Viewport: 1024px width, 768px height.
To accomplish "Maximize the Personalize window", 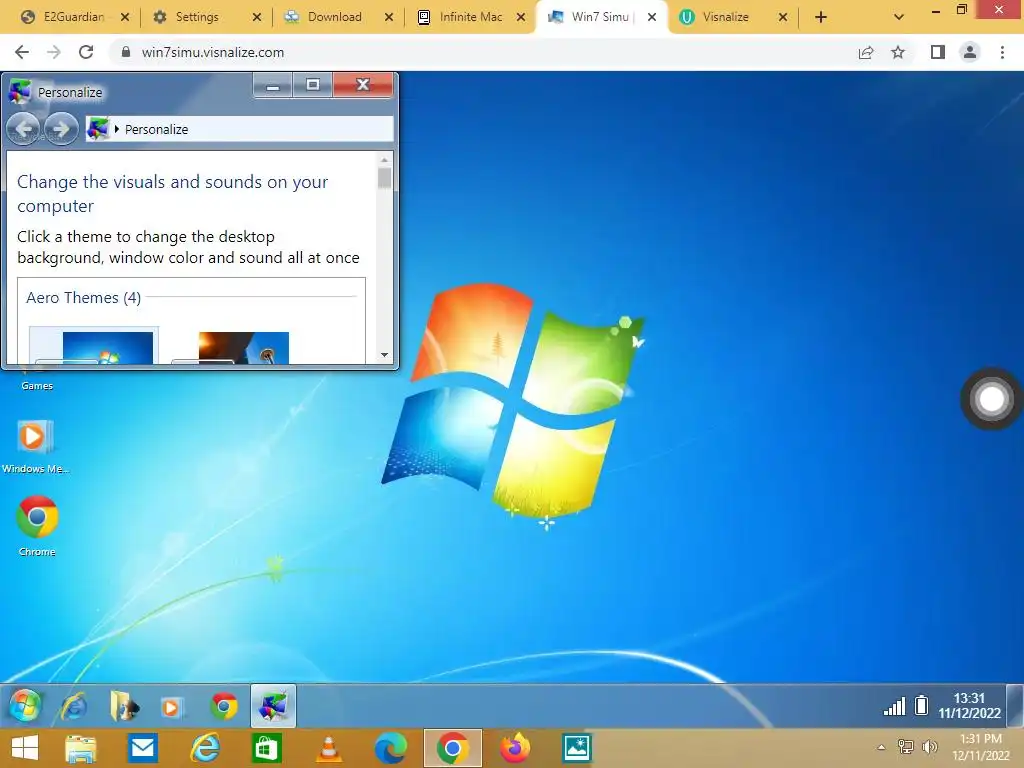I will (x=313, y=86).
